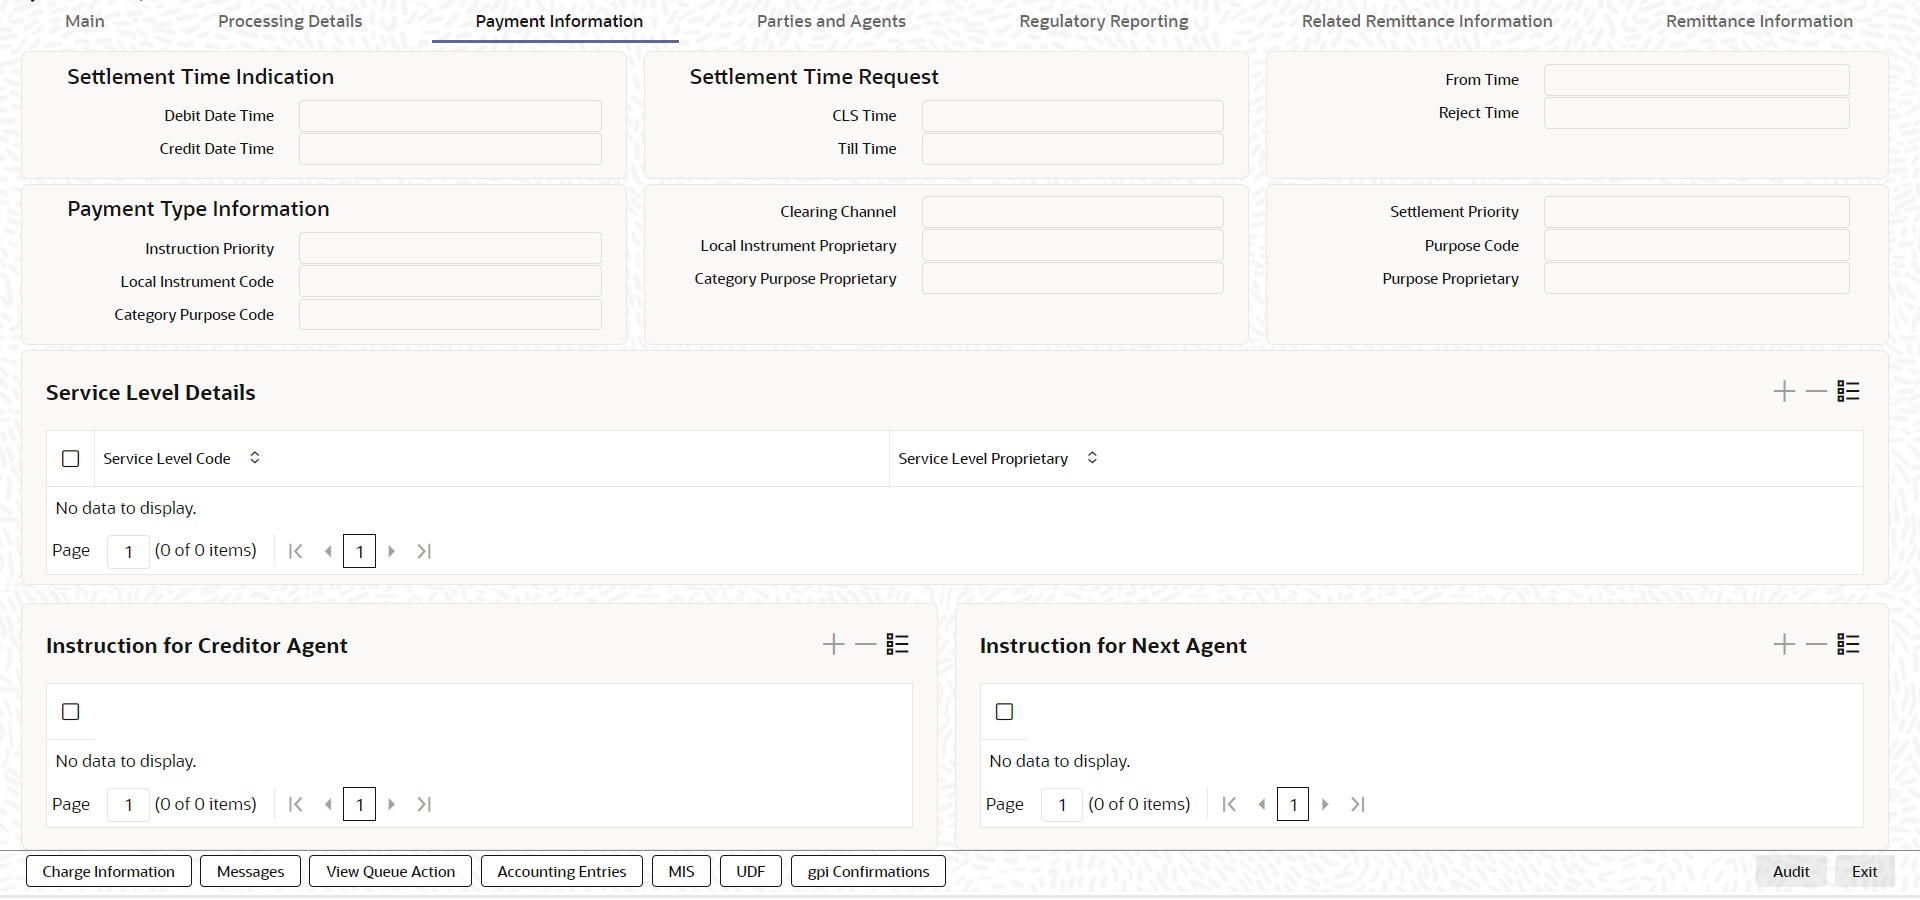Screen dimensions: 1920x900
Task: Click the Category Purpose Proprietary field
Action: 1072,278
